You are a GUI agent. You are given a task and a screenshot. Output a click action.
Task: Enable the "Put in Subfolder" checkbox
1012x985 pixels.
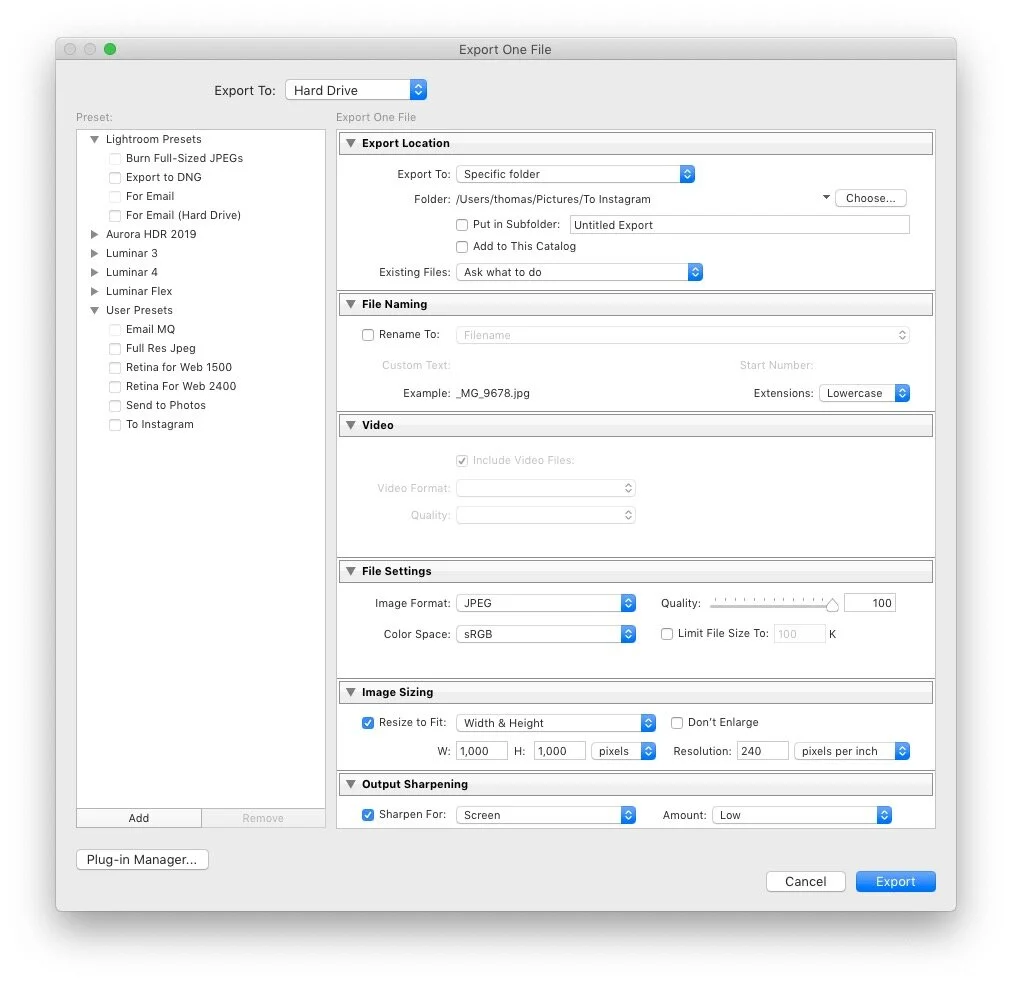tap(462, 225)
